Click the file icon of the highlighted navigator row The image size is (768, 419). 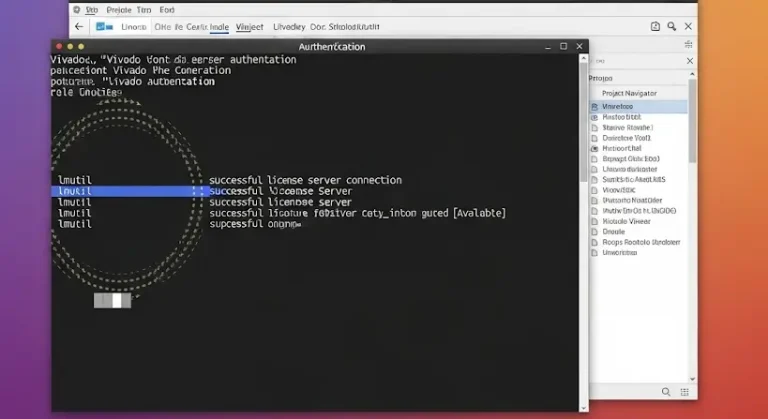pos(595,107)
